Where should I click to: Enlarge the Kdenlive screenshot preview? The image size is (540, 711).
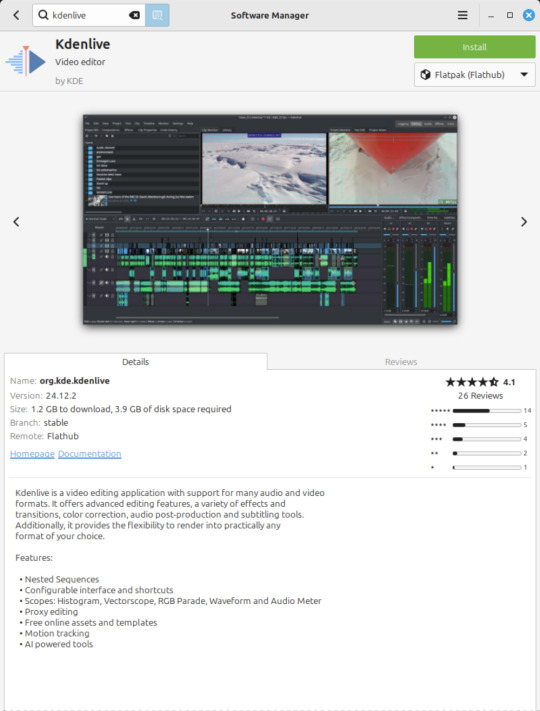tap(270, 219)
